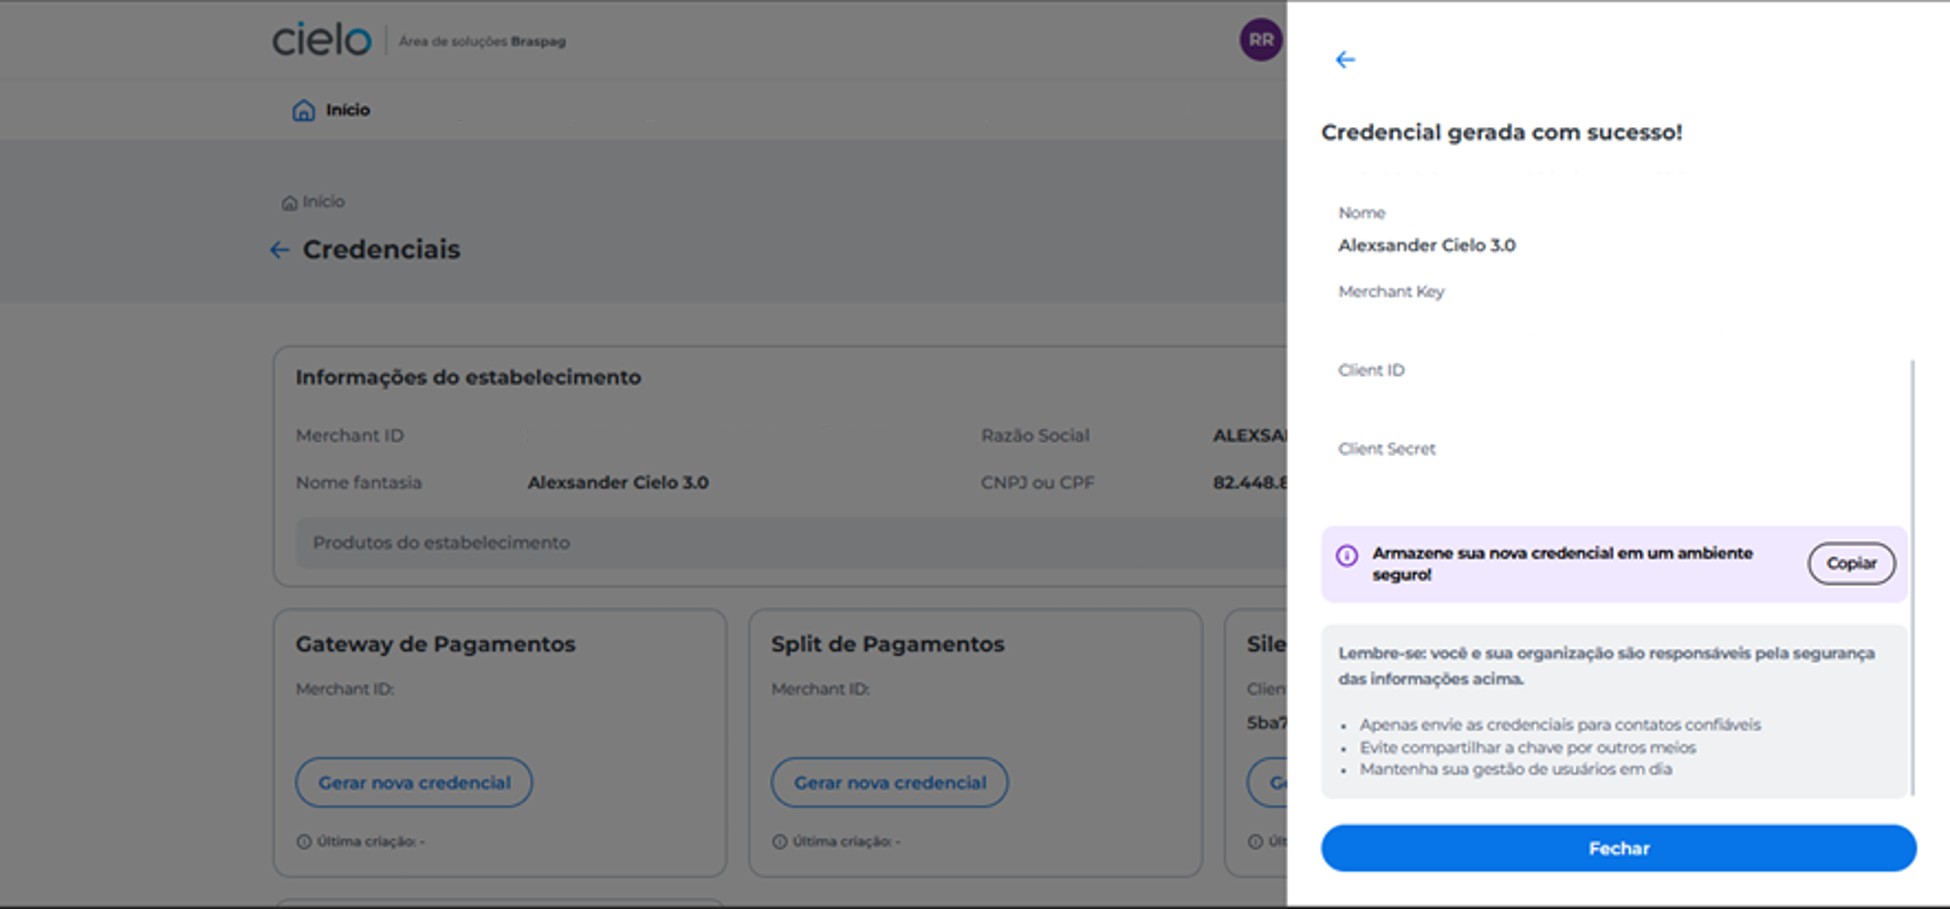Click the Última criação info icon under Split de Pagamentos
The width and height of the screenshot is (1950, 909).
pyautogui.click(x=780, y=841)
